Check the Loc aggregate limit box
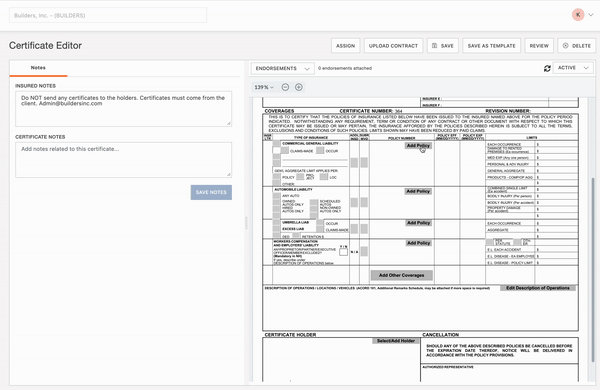Viewport: 600px width, 390px height. pos(324,177)
